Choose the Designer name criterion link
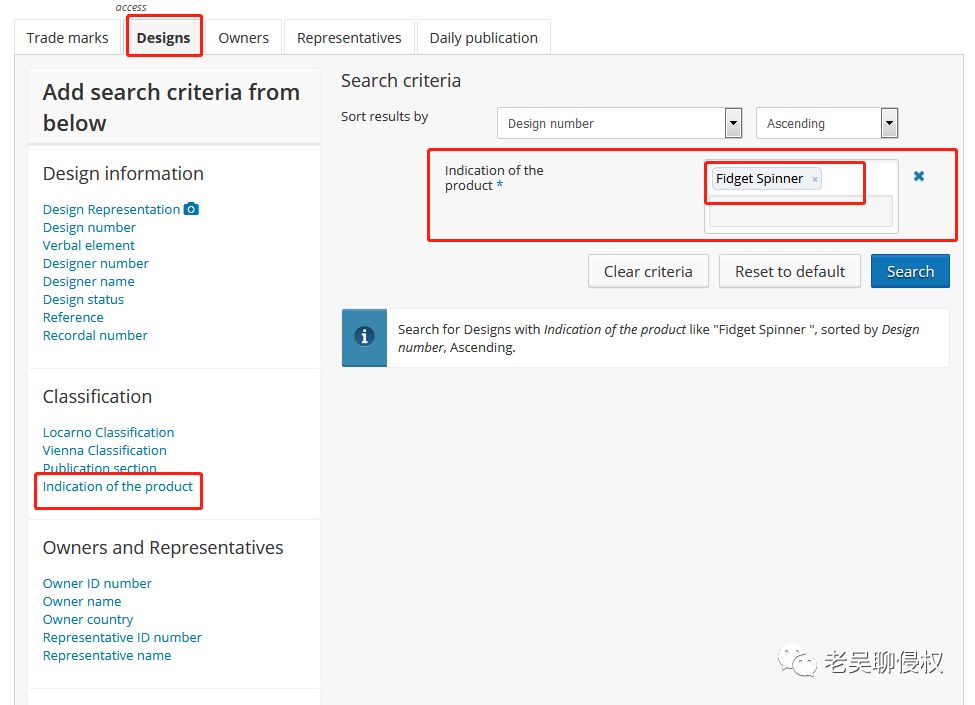The height and width of the screenshot is (705, 975). pyautogui.click(x=88, y=281)
